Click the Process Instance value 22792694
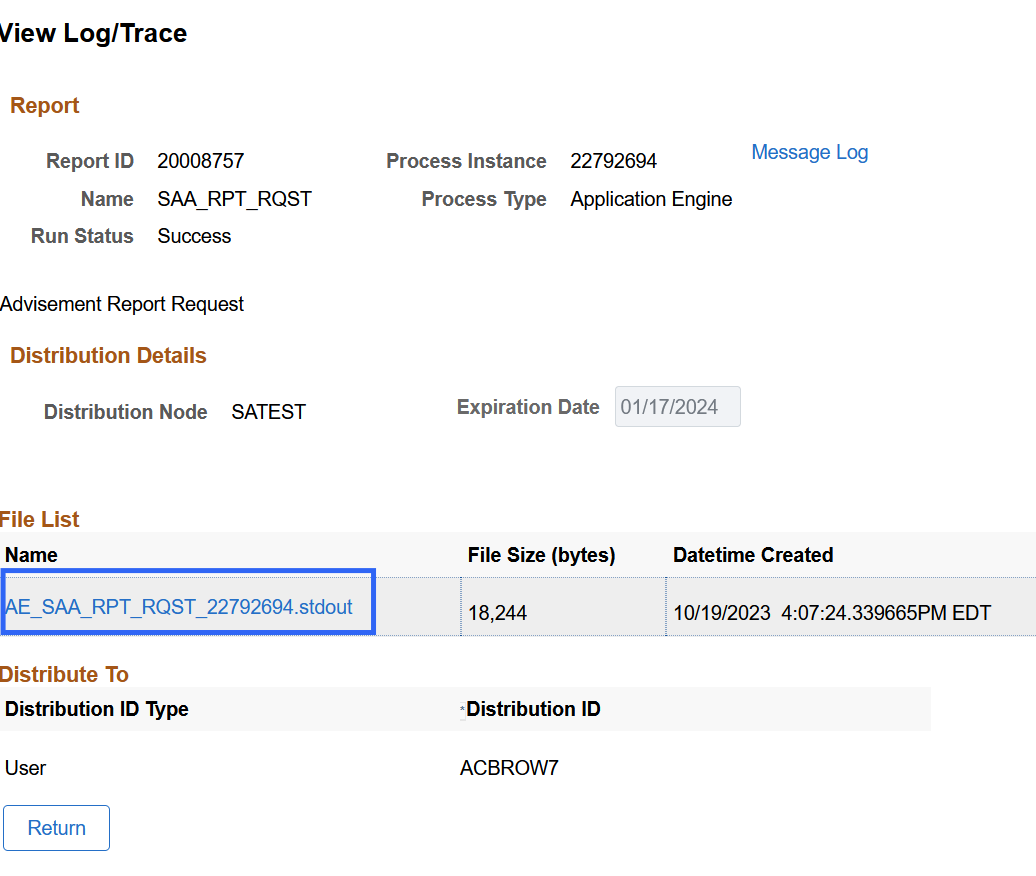The image size is (1036, 876). [x=613, y=161]
